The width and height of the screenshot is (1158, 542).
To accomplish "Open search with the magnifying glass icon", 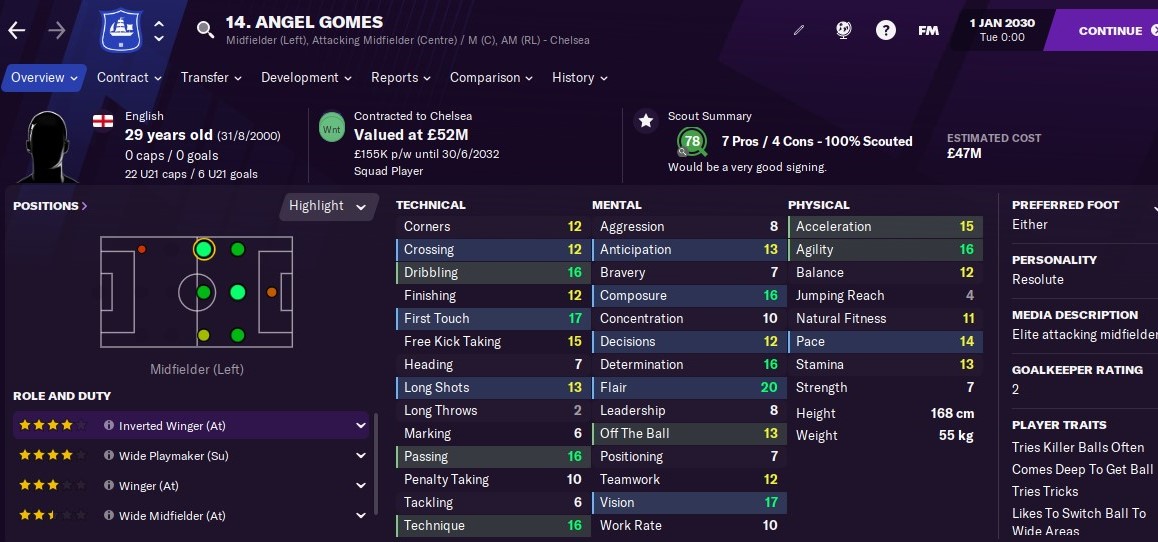I will coord(205,30).
